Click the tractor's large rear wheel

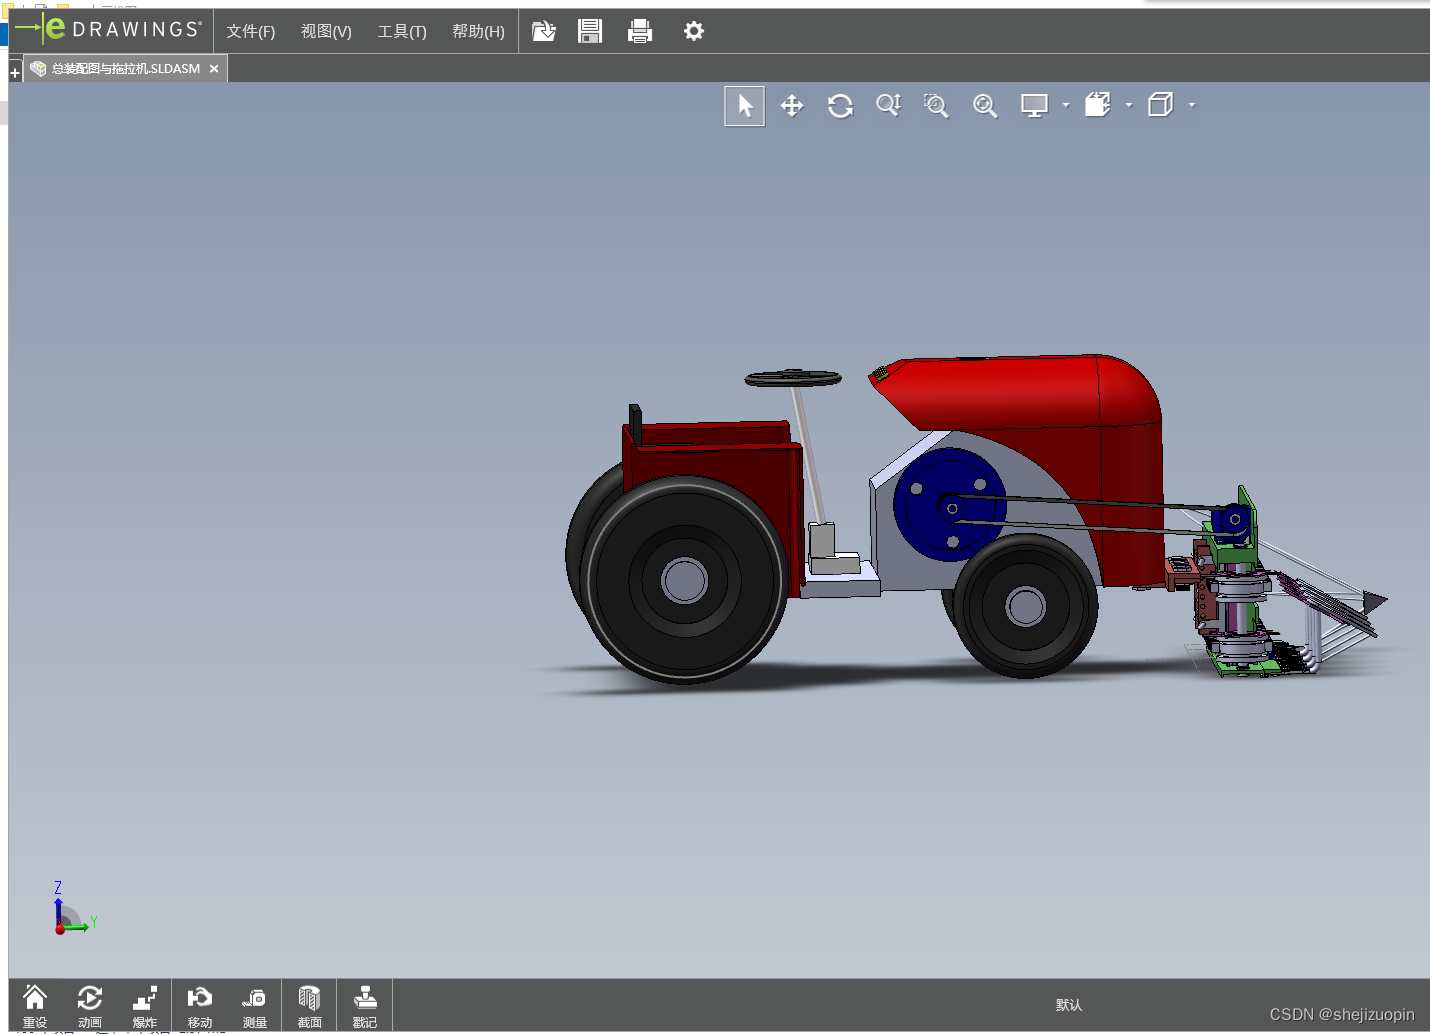click(x=684, y=580)
